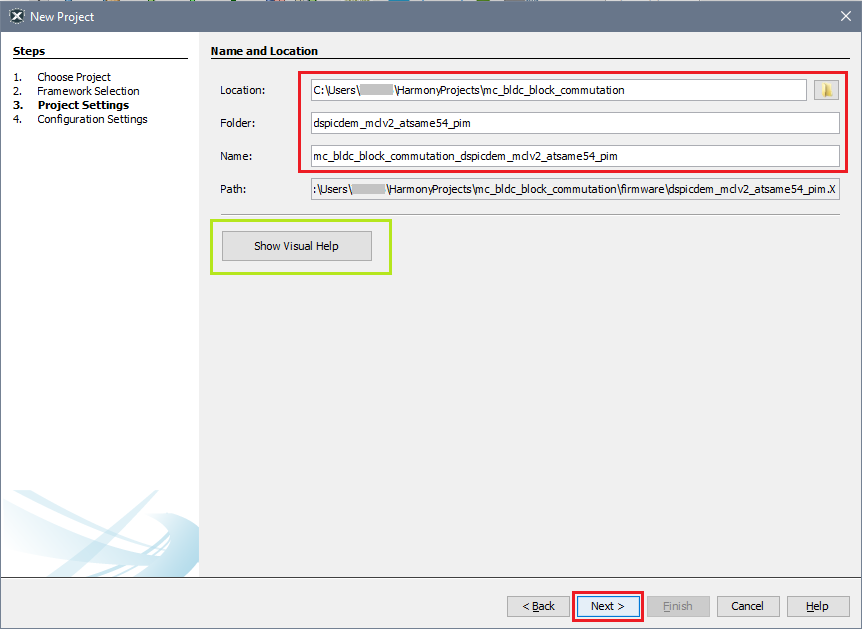Open Help from the bottom button row
The image size is (862, 629).
click(817, 606)
